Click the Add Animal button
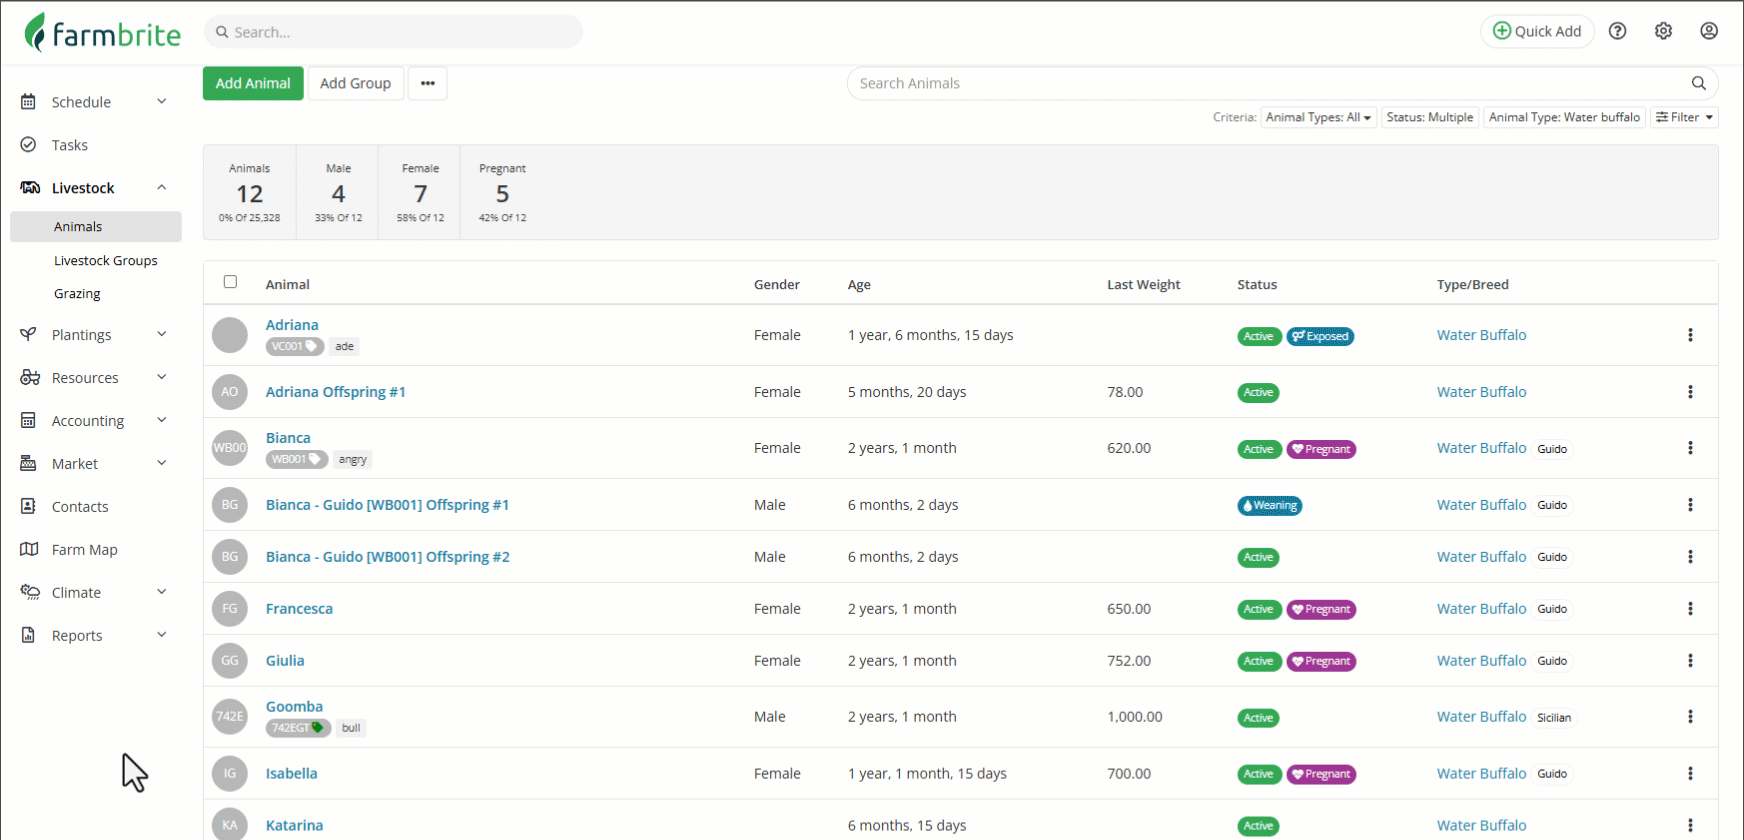Image resolution: width=1744 pixels, height=840 pixels. pyautogui.click(x=253, y=83)
